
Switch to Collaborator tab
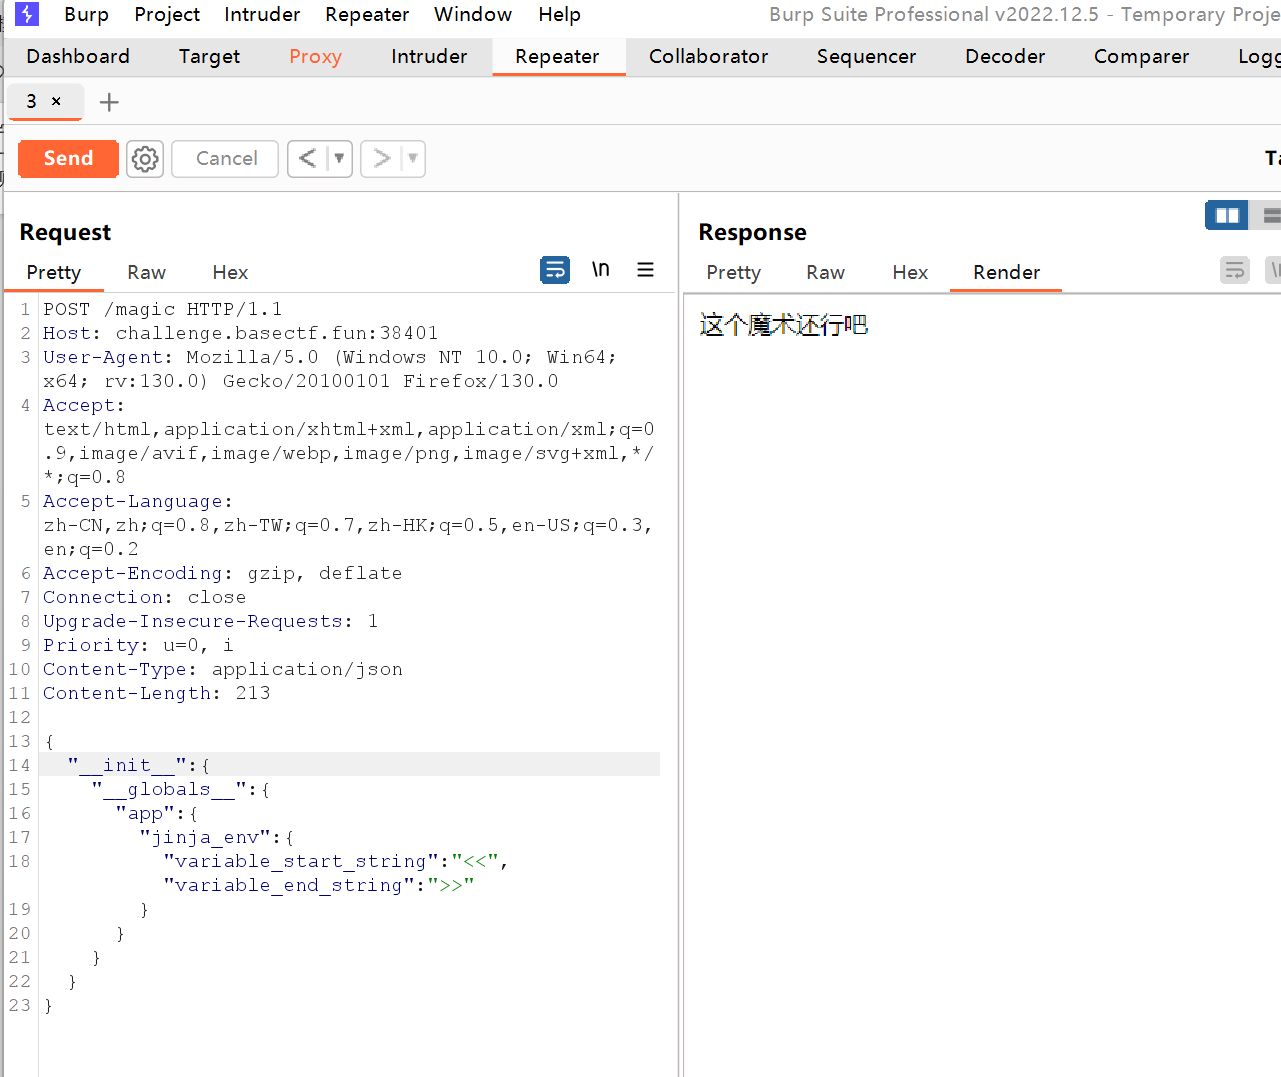(708, 56)
